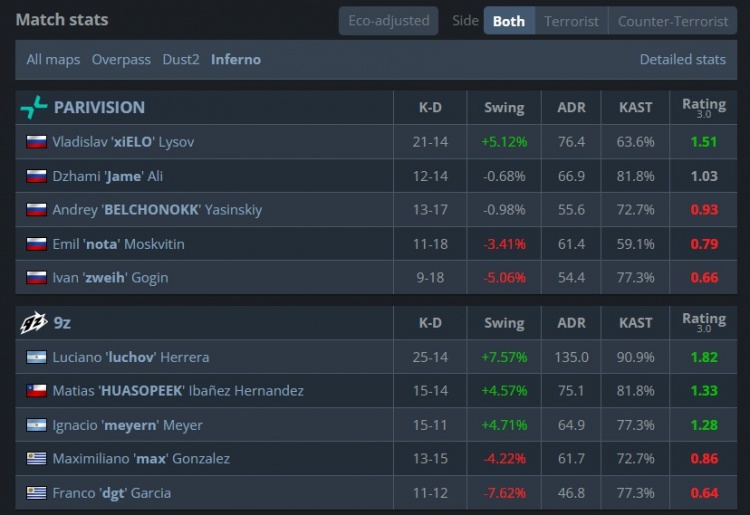Select the Dust2 map tab
Viewport: 750px width, 515px height.
click(181, 60)
